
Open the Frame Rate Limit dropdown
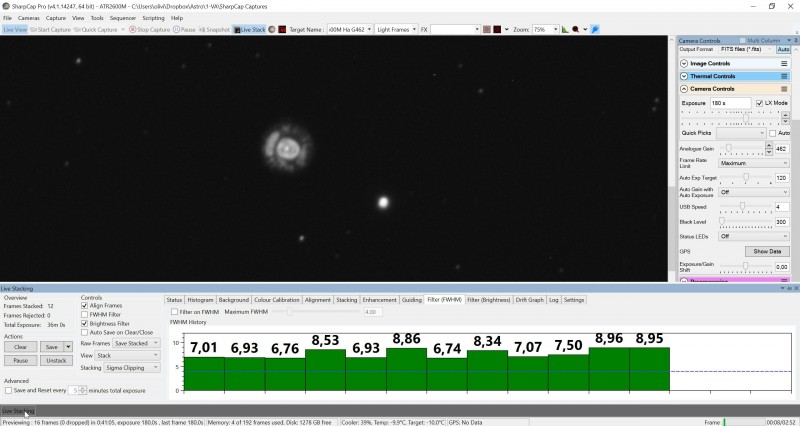coord(754,163)
